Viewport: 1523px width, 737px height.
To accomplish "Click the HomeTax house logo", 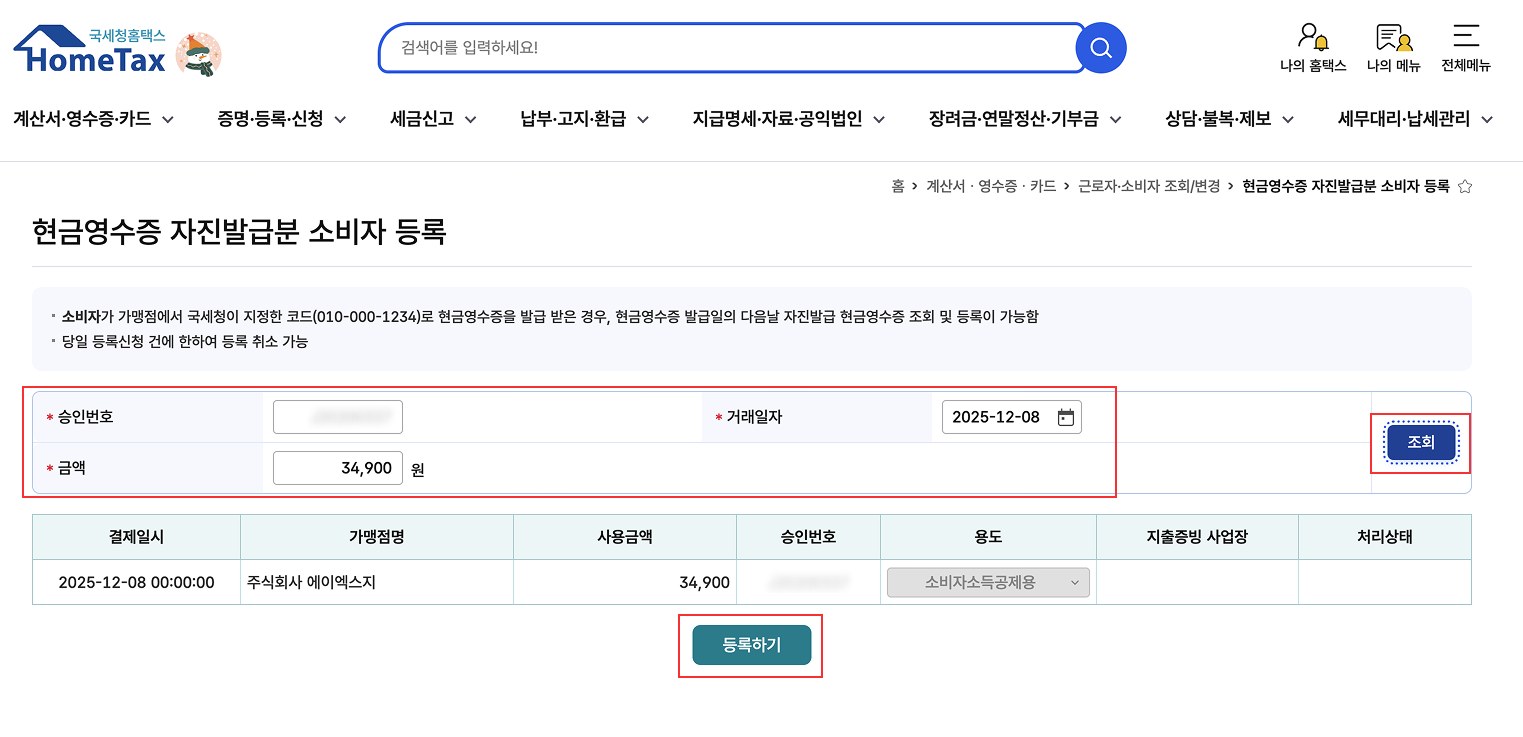I will click(90, 50).
